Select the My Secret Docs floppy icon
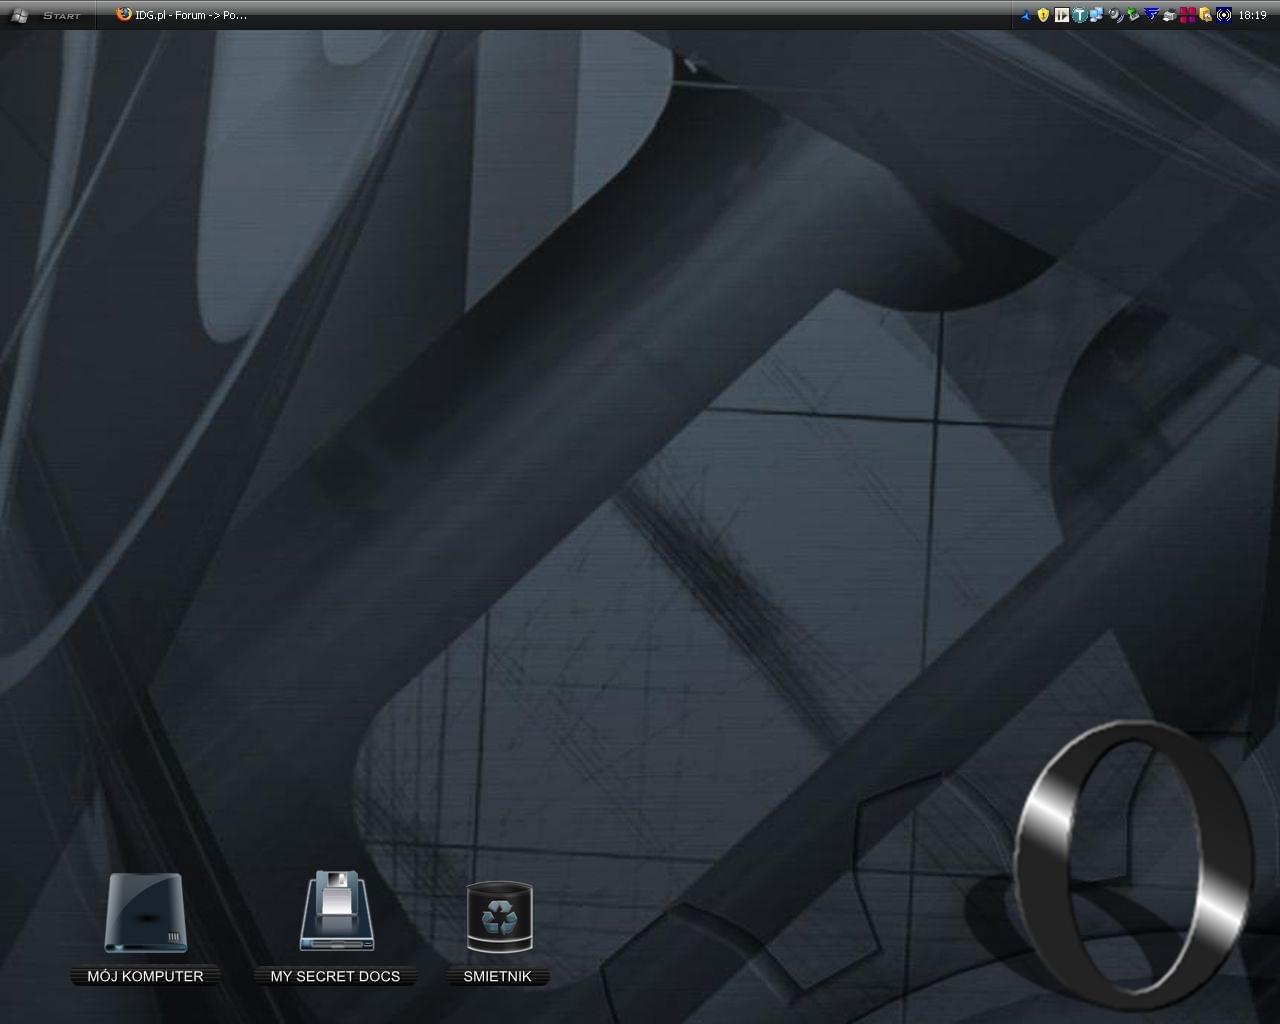 point(337,910)
